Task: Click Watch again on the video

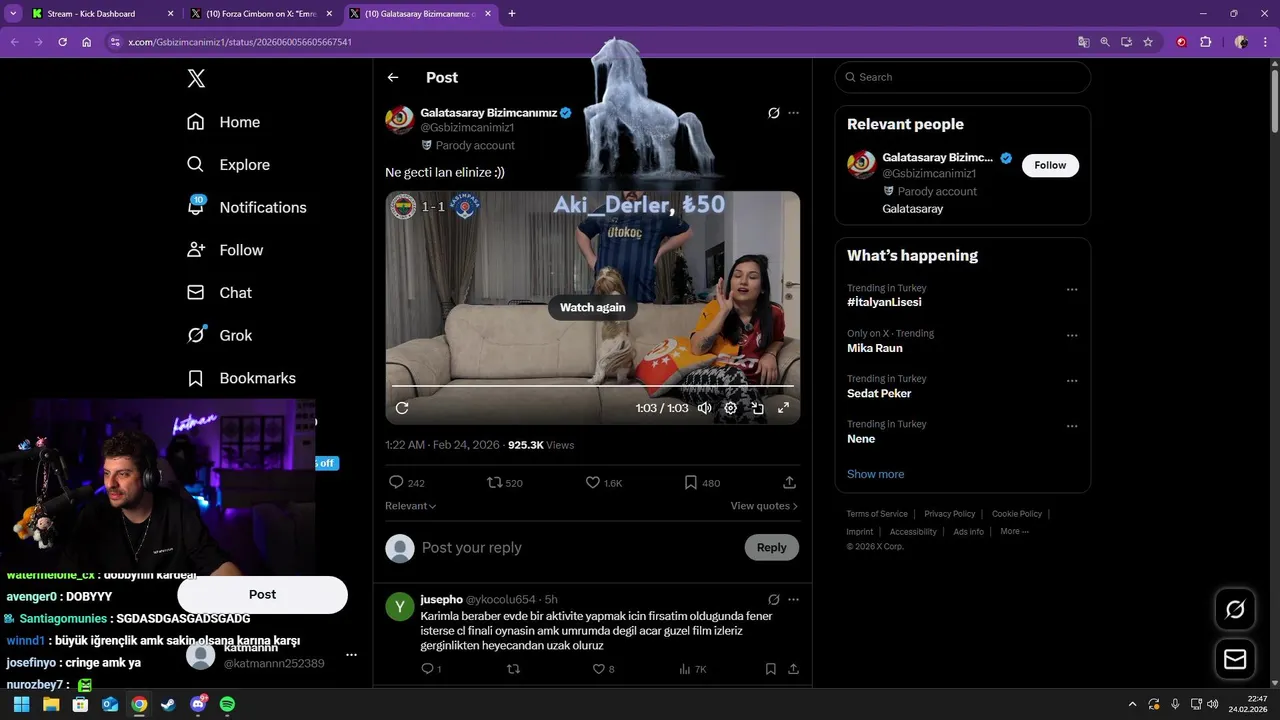Action: 592,307
